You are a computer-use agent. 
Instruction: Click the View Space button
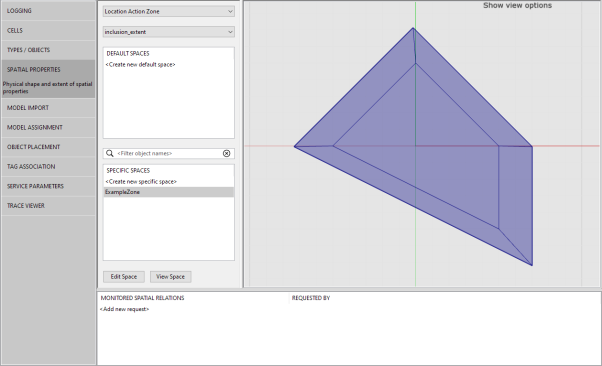click(x=170, y=277)
